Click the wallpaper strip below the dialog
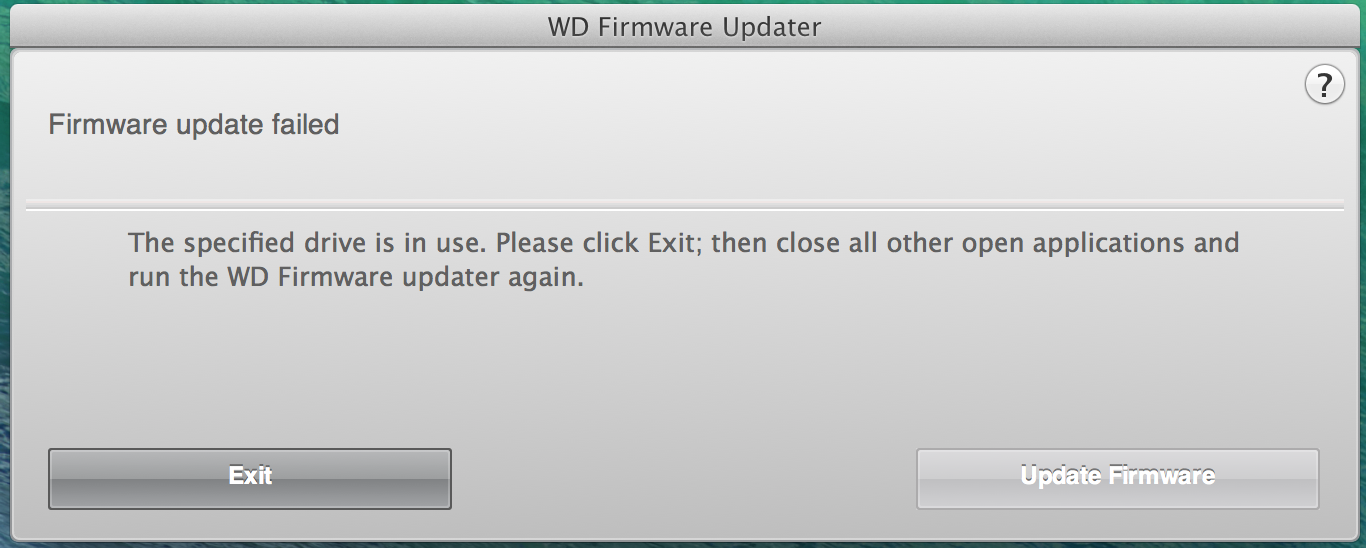Viewport: 1366px width, 548px height. 684,544
